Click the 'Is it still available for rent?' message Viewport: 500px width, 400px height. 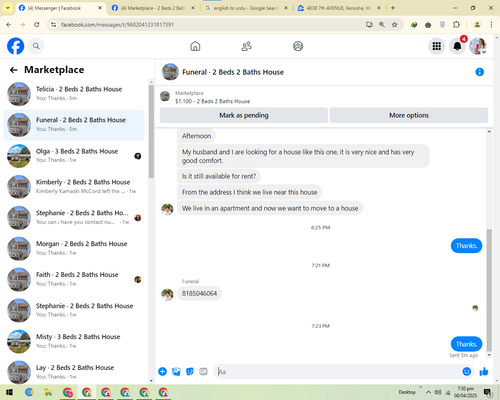tap(219, 176)
